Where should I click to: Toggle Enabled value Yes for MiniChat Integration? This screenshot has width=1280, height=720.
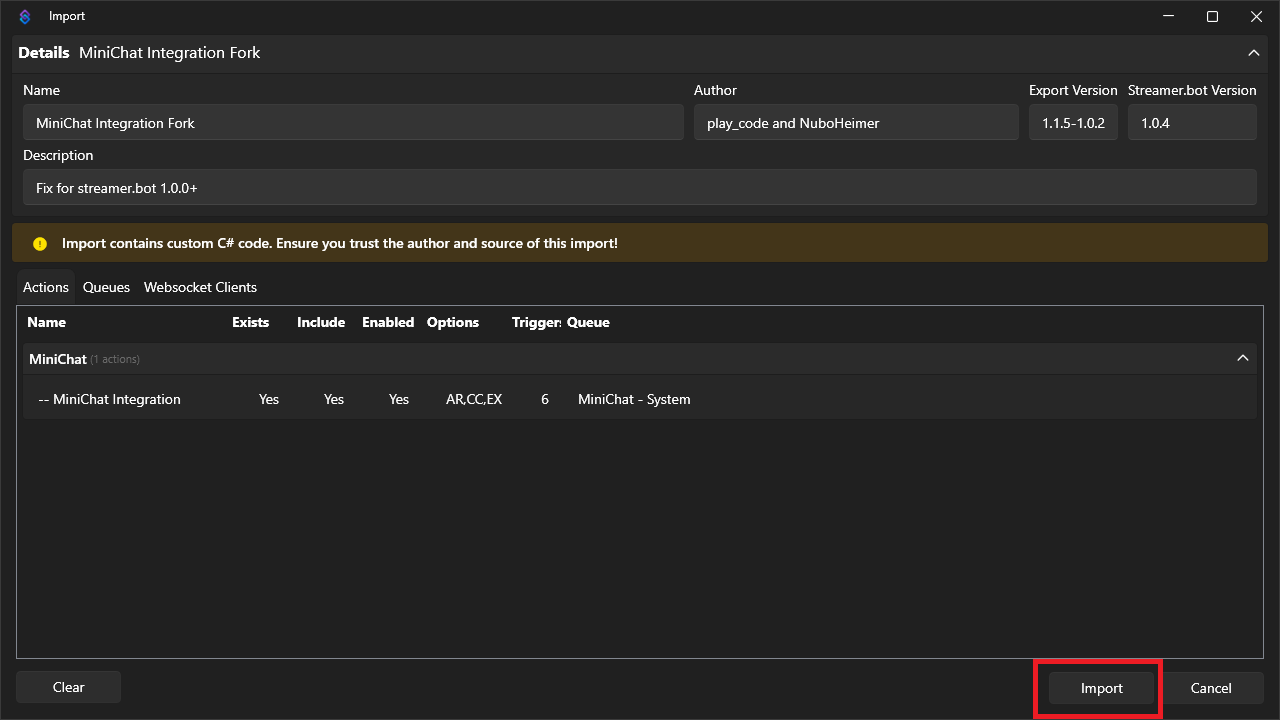[399, 399]
